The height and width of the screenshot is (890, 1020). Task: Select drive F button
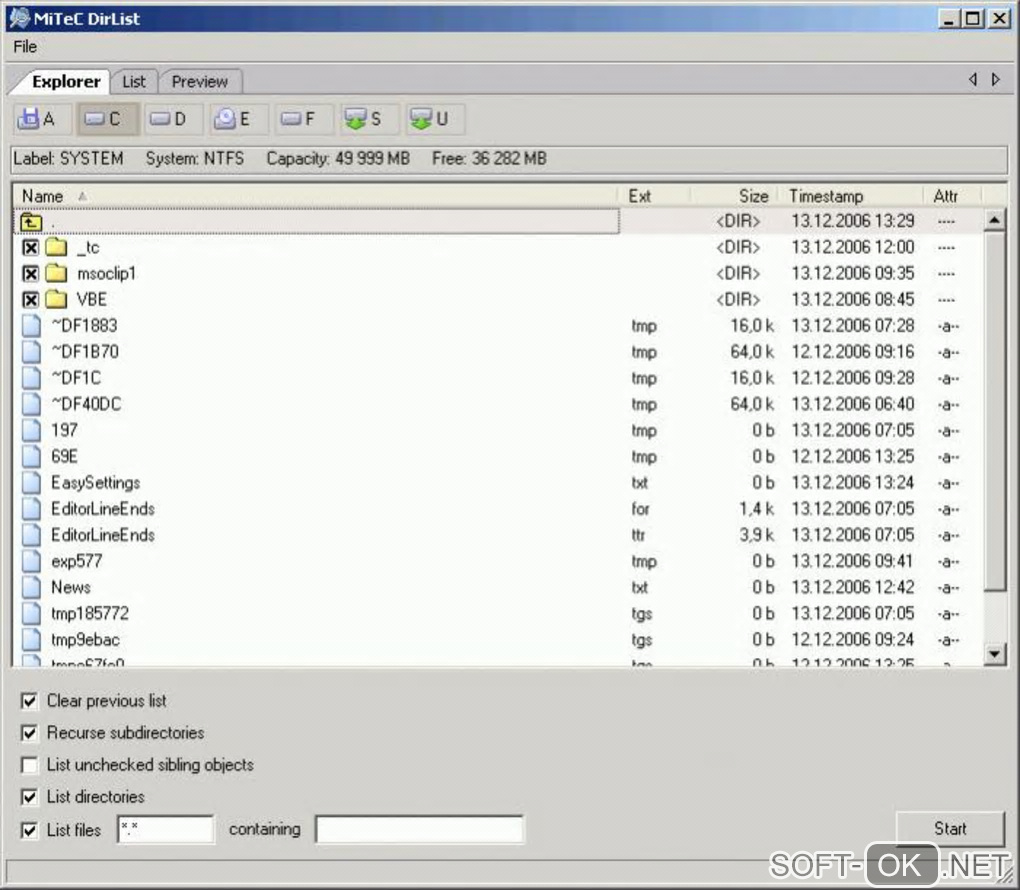click(x=304, y=119)
